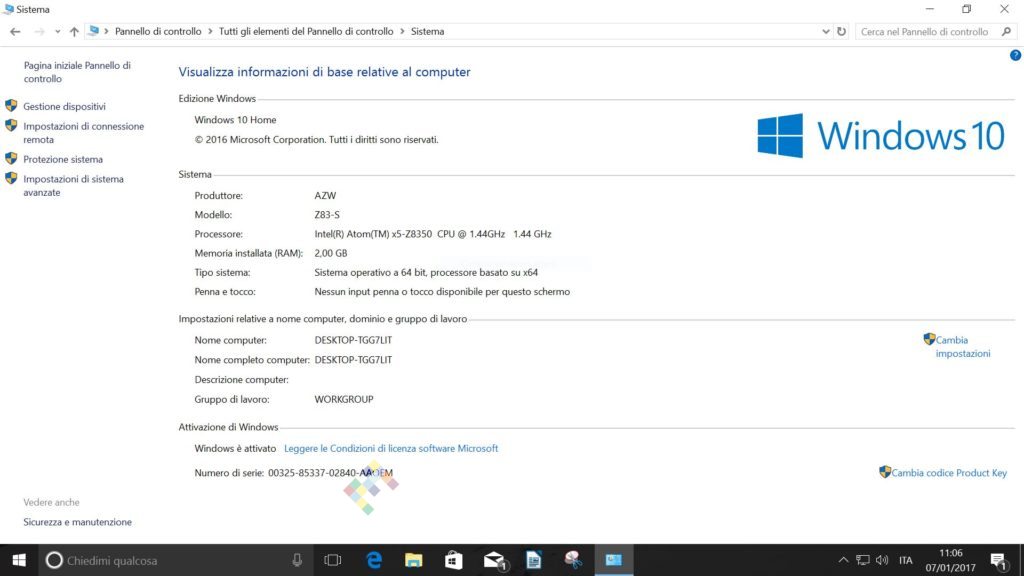1024x576 pixels.
Task: Click shield icon beside Protezione sistema
Action: point(11,159)
